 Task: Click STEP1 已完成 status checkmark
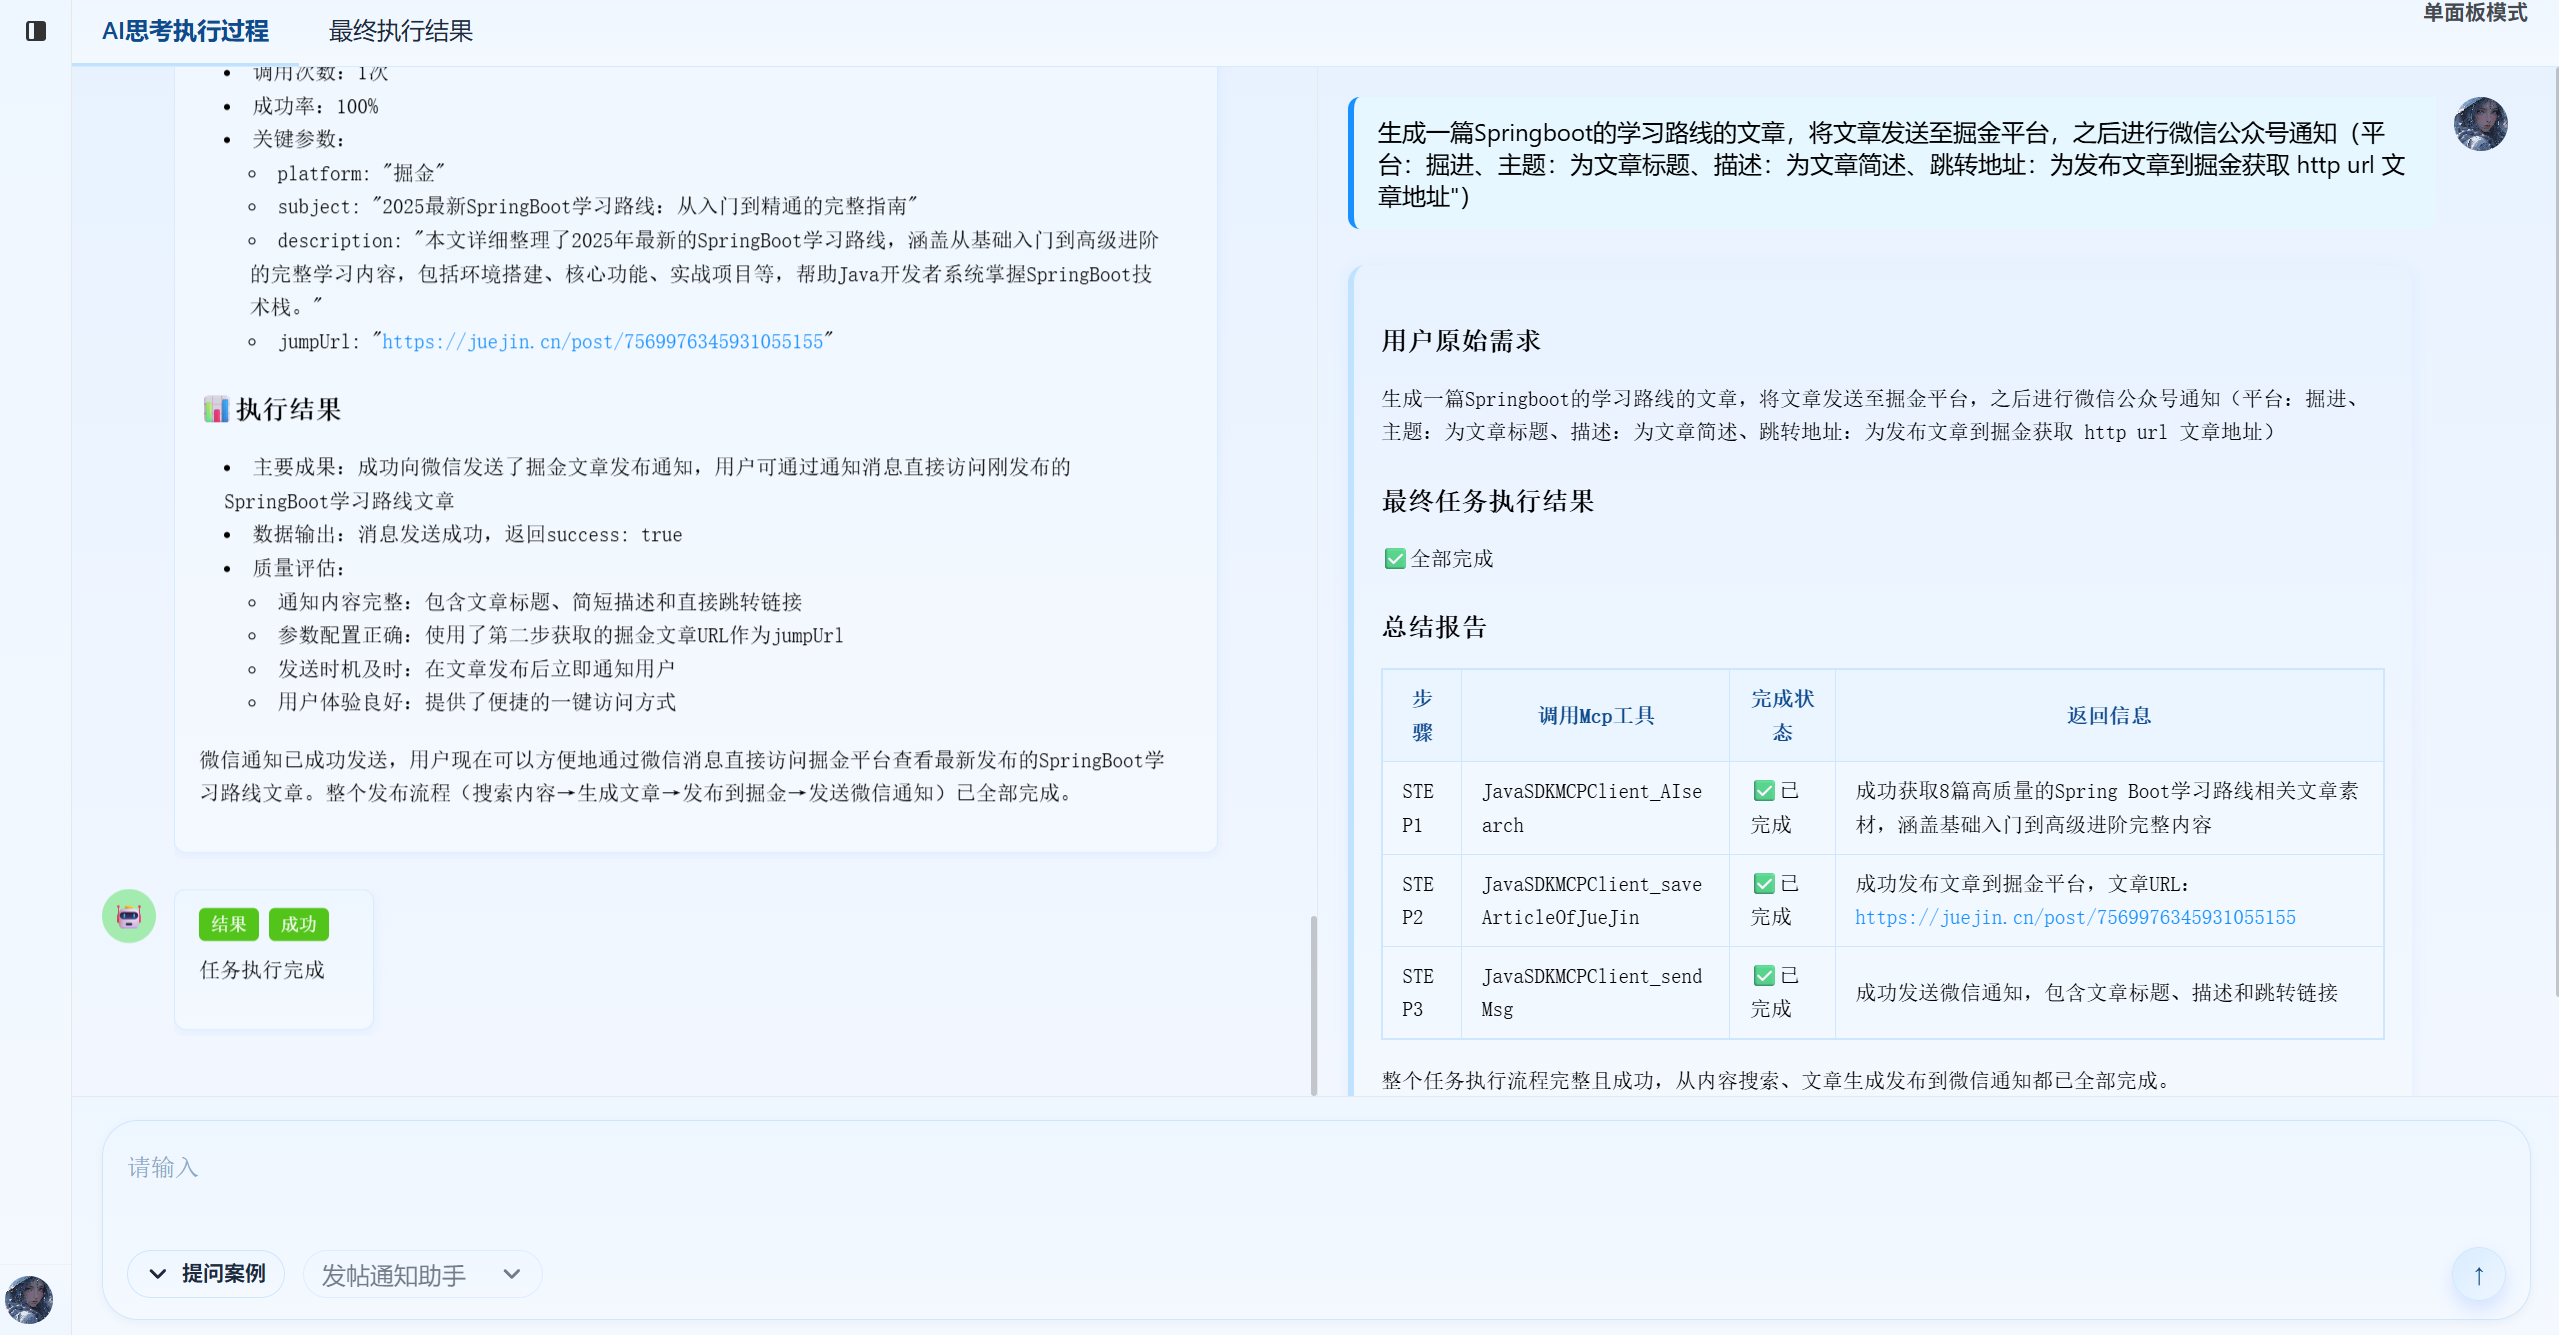click(1764, 791)
